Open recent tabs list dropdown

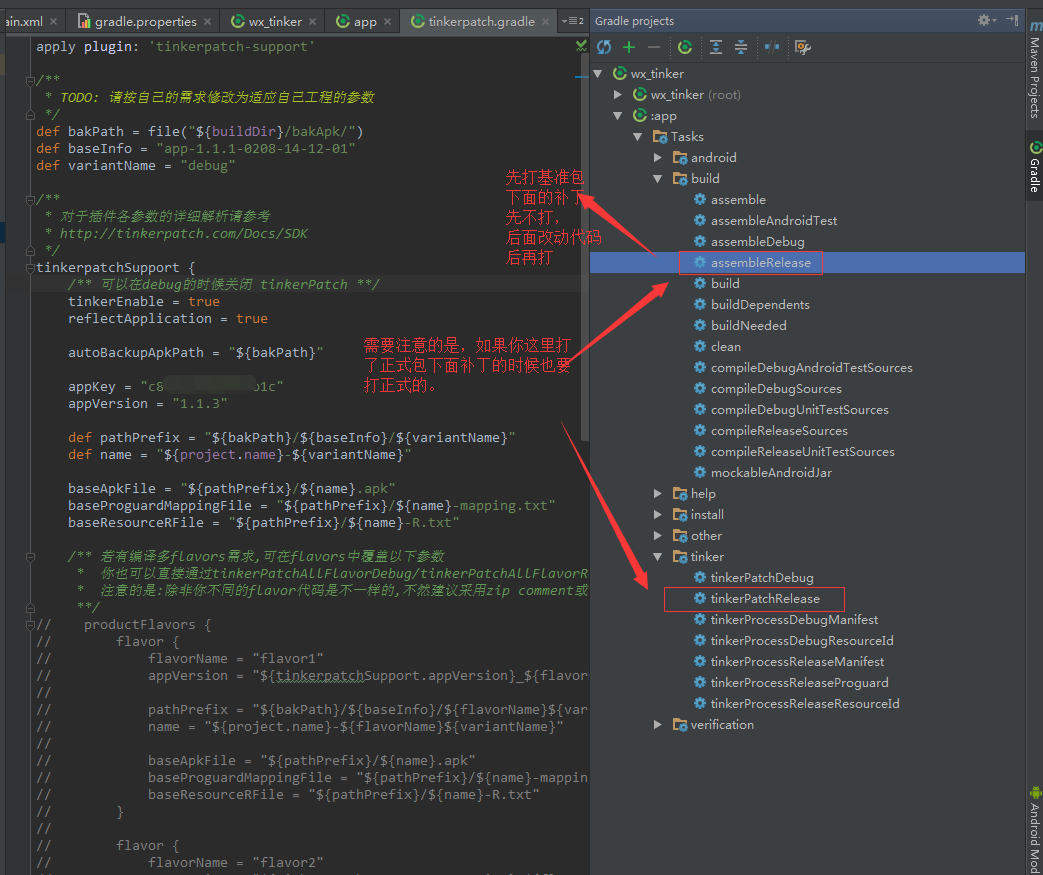coord(572,21)
